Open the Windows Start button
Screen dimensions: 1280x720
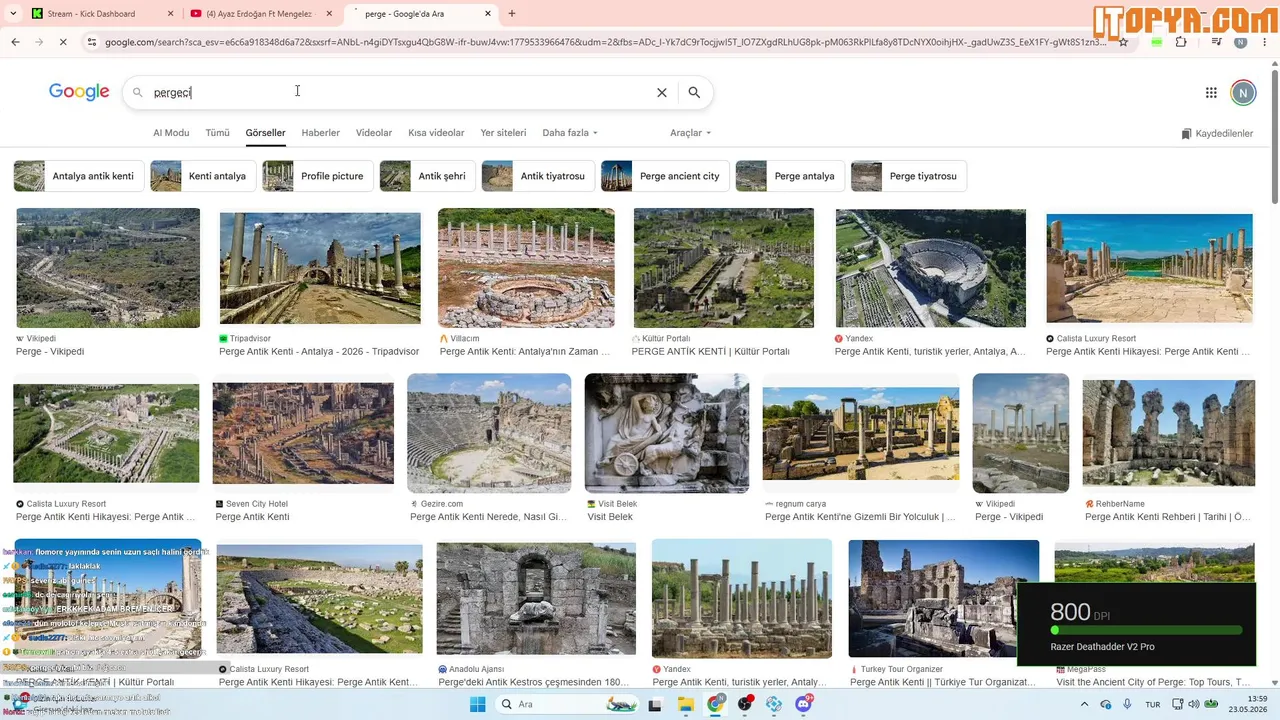[477, 704]
